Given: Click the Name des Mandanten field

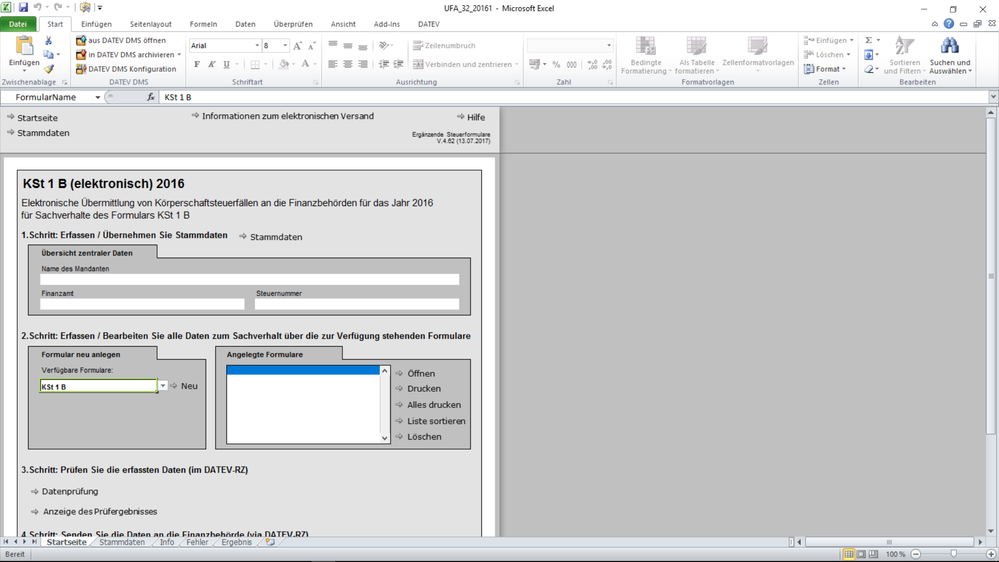Looking at the screenshot, I should [x=249, y=279].
